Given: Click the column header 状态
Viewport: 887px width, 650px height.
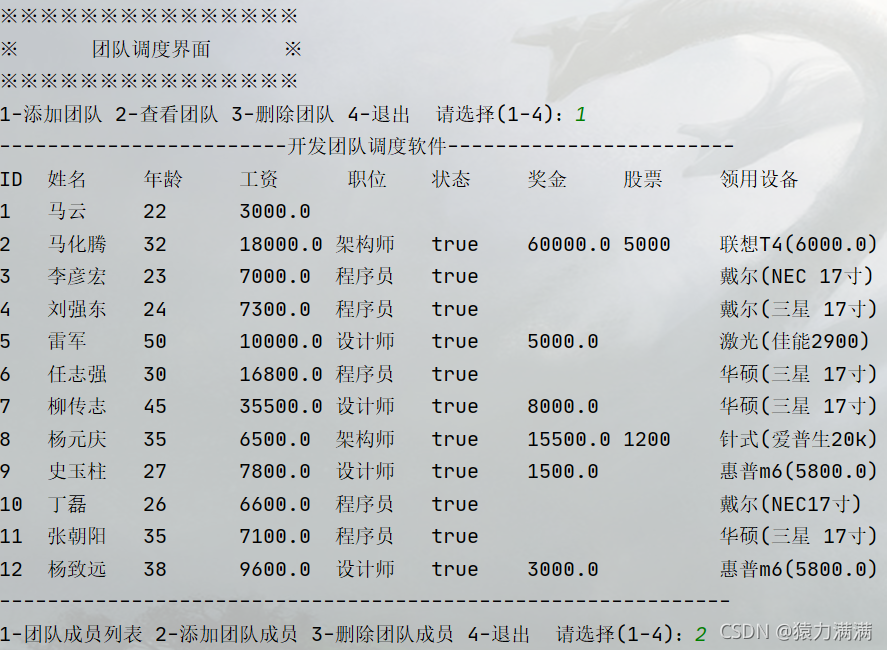Looking at the screenshot, I should (451, 179).
